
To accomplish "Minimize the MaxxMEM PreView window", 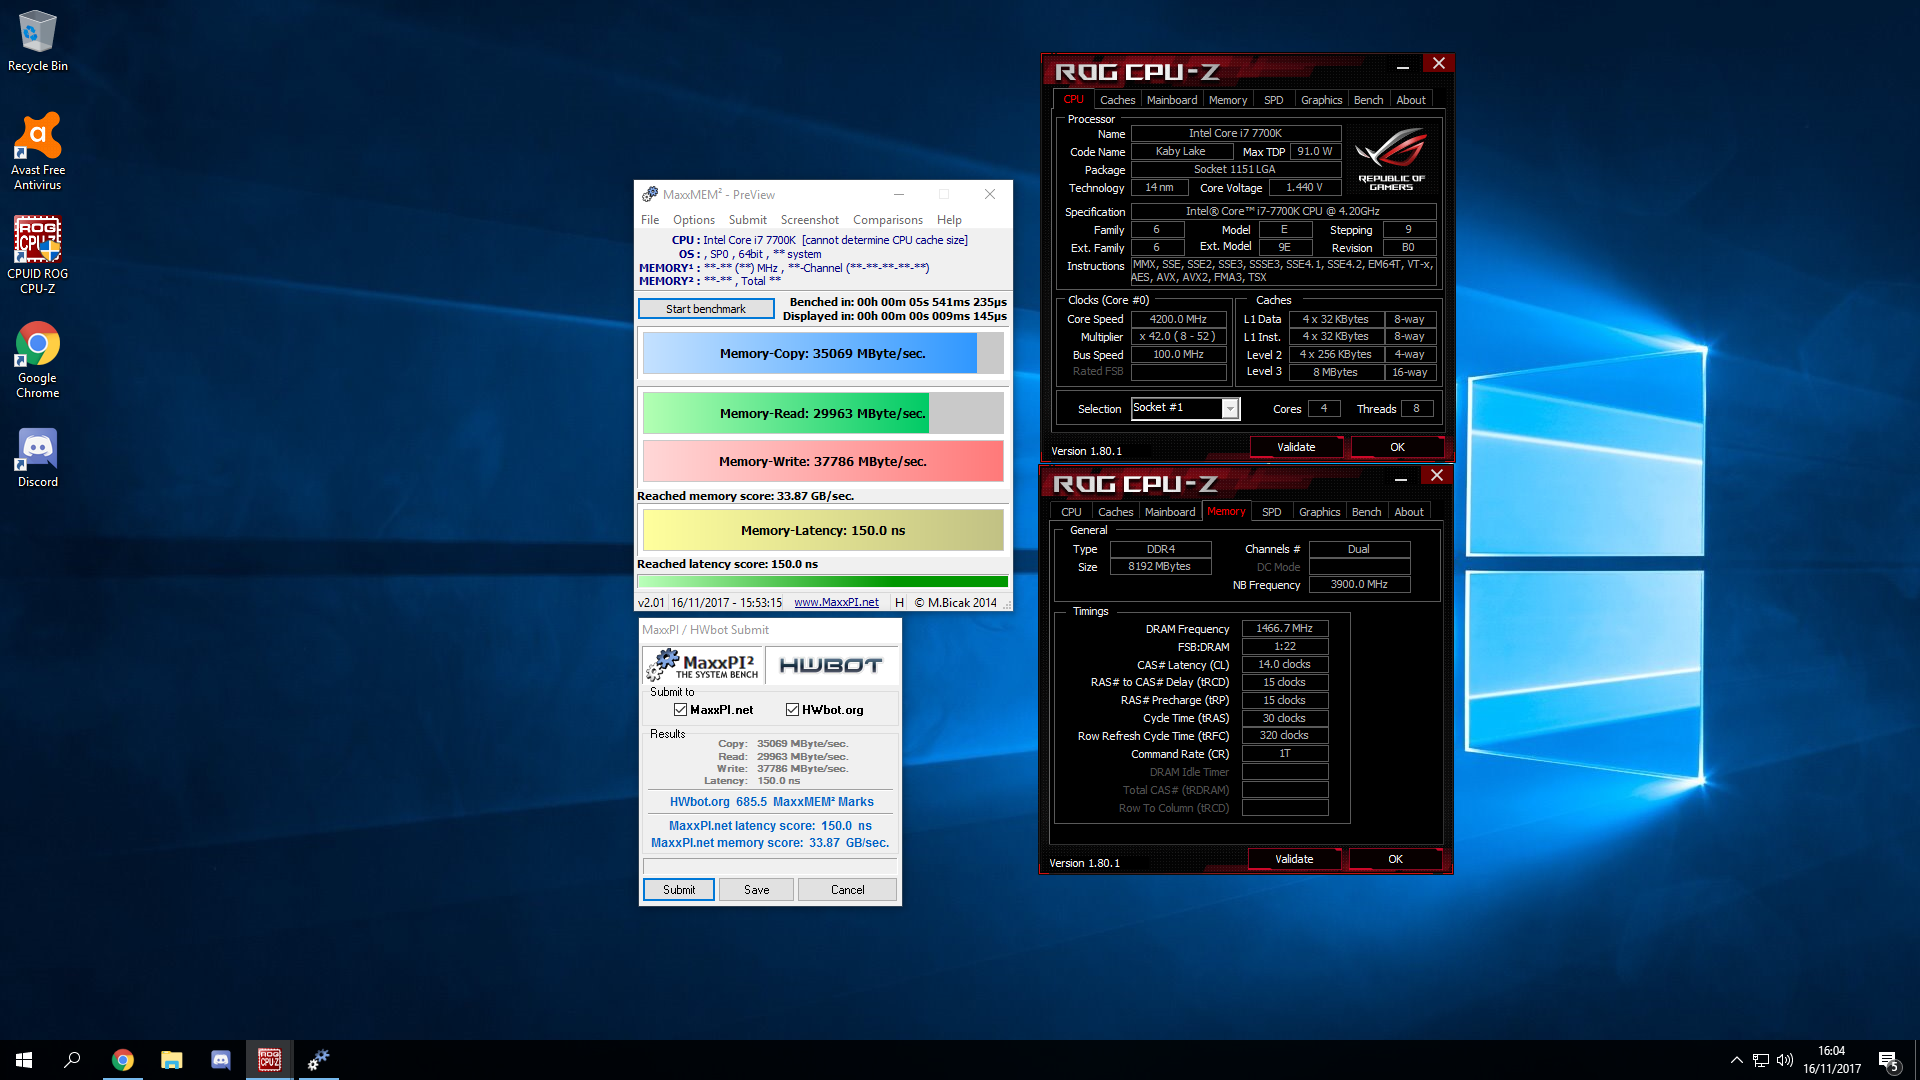I will coord(899,194).
